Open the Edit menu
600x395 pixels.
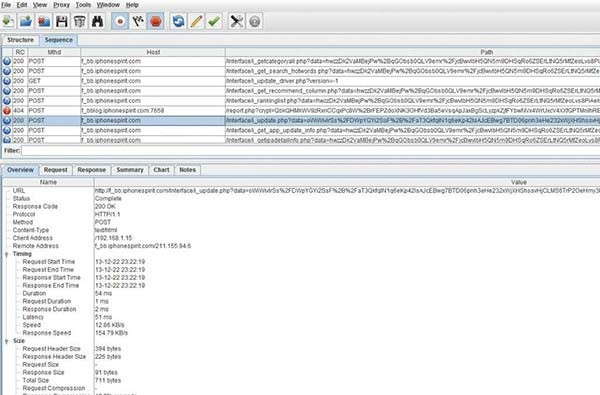click(22, 5)
